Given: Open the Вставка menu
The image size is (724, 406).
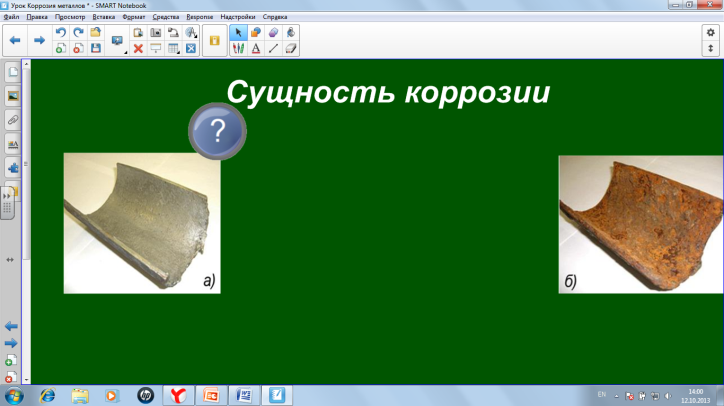Looking at the screenshot, I should pyautogui.click(x=104, y=17).
